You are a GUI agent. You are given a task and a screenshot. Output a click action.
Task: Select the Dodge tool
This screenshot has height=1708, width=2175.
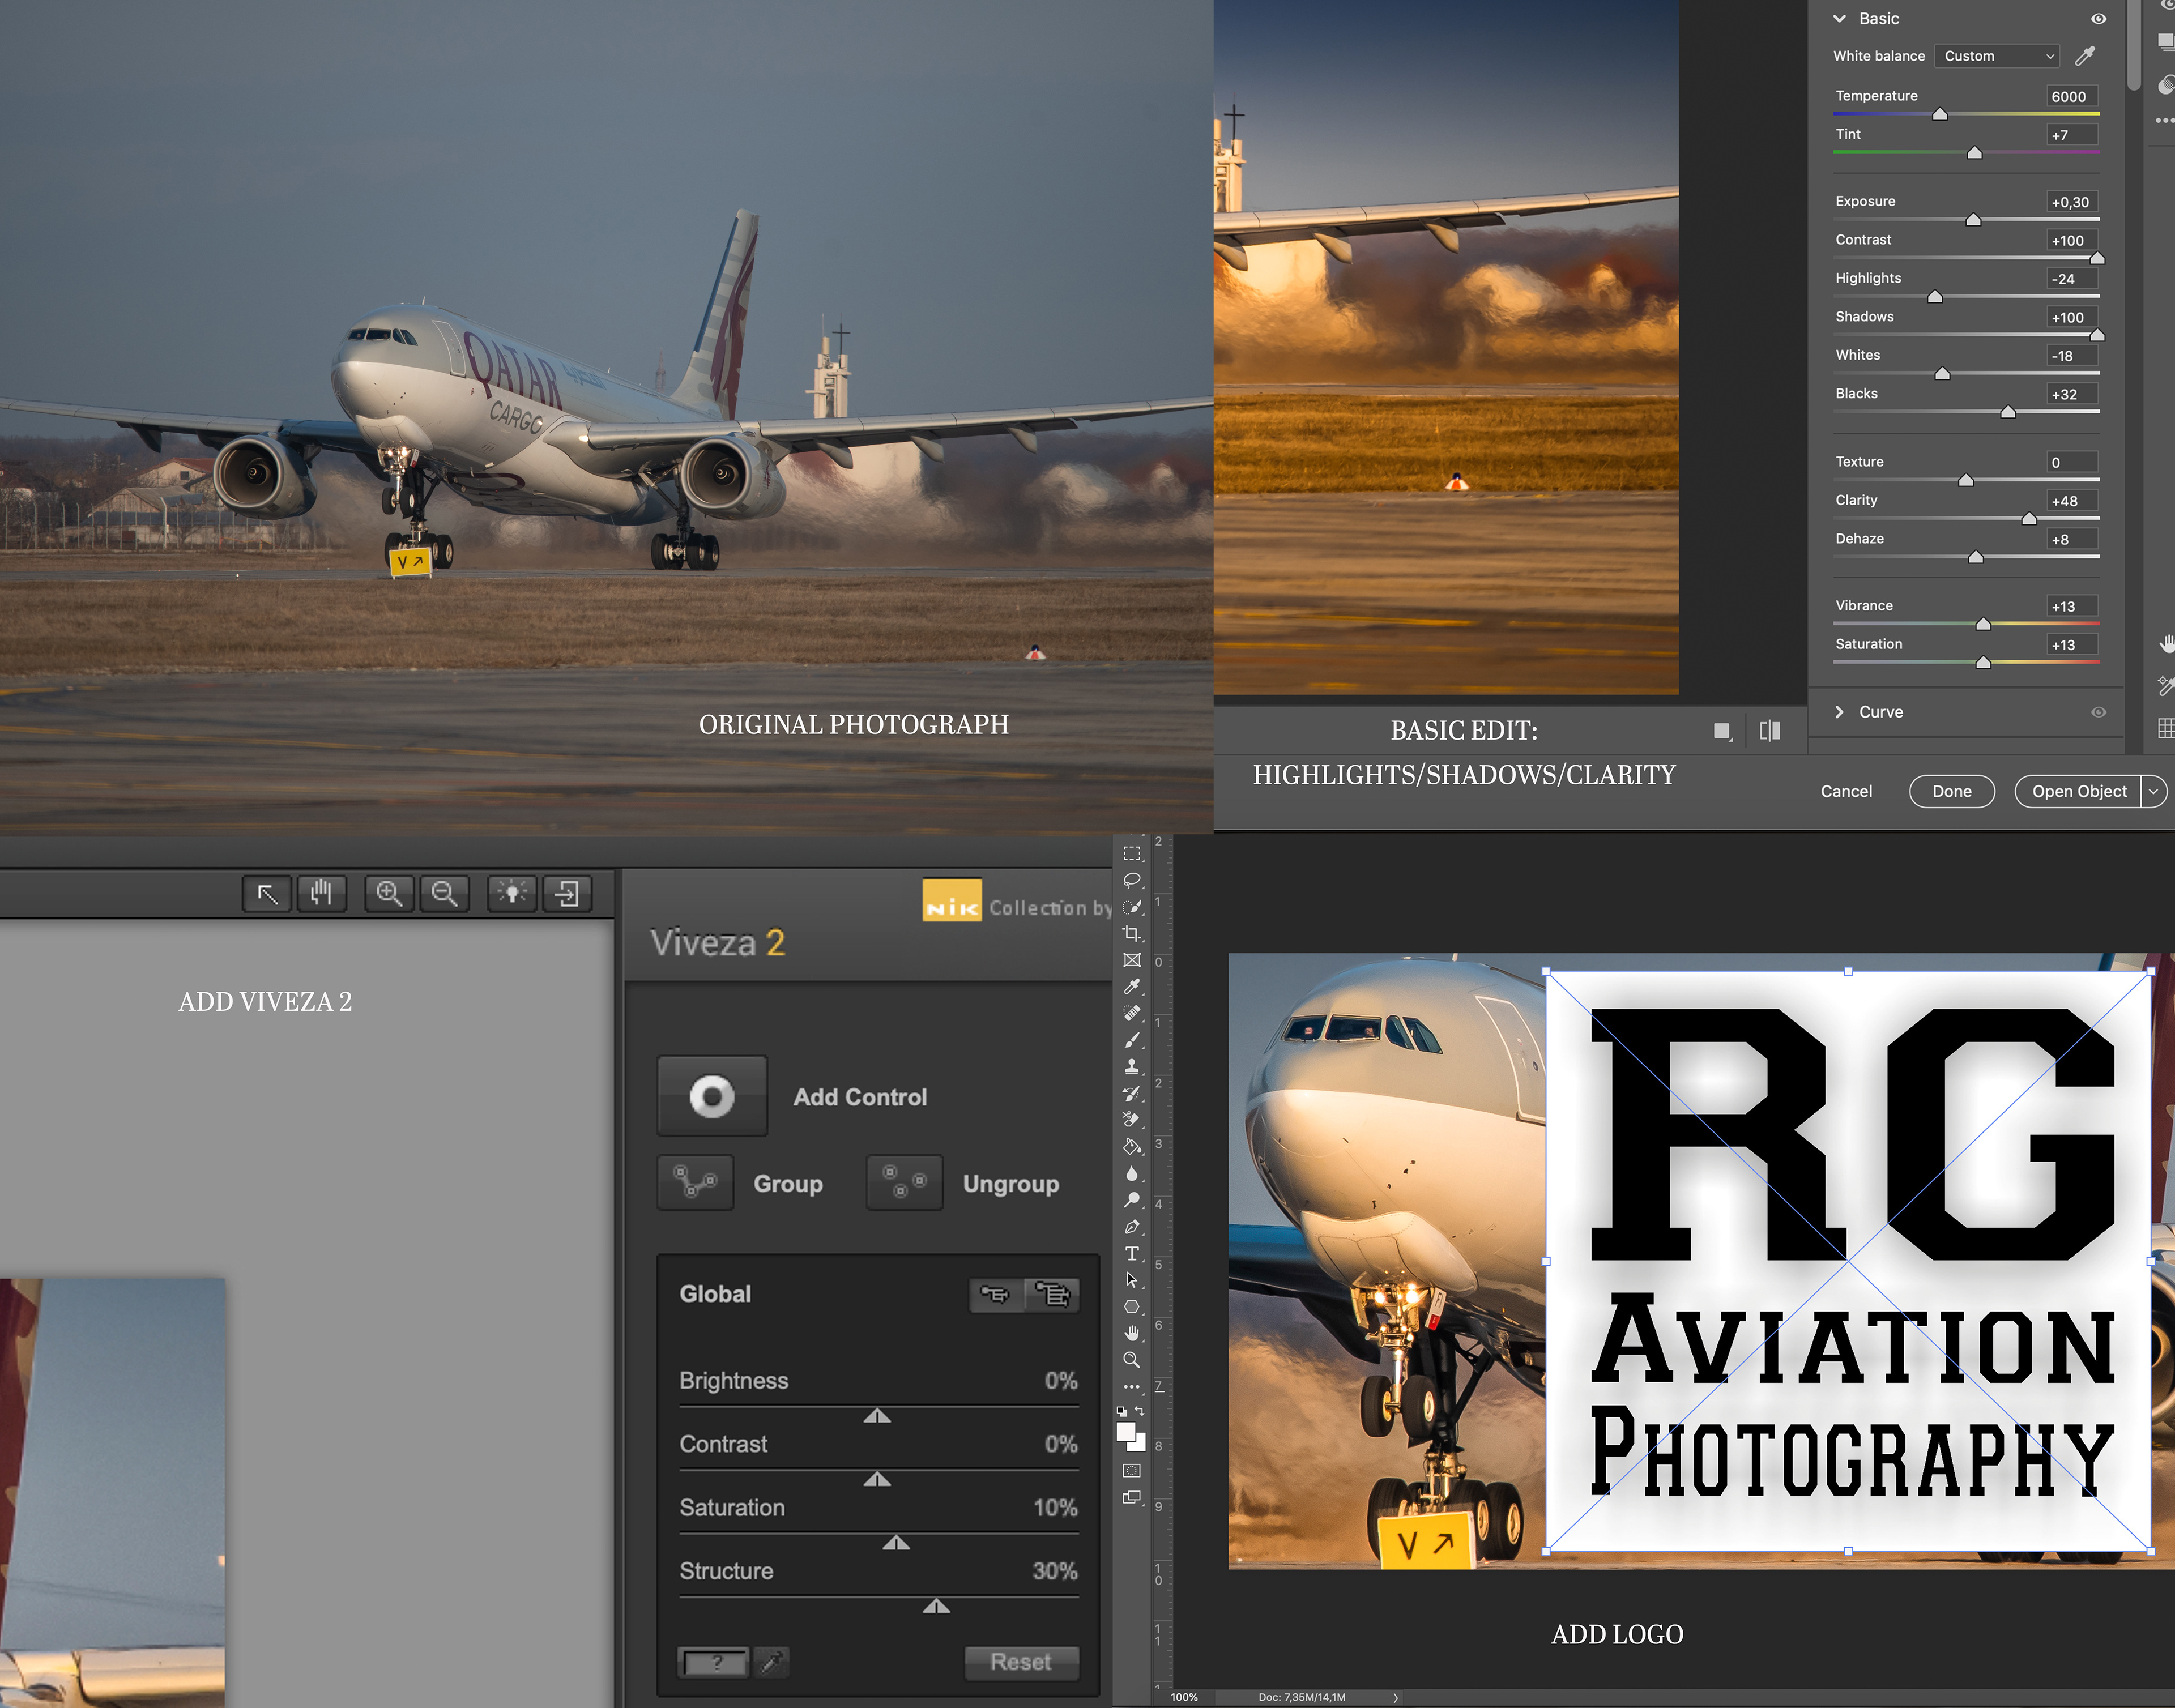pyautogui.click(x=1132, y=1200)
